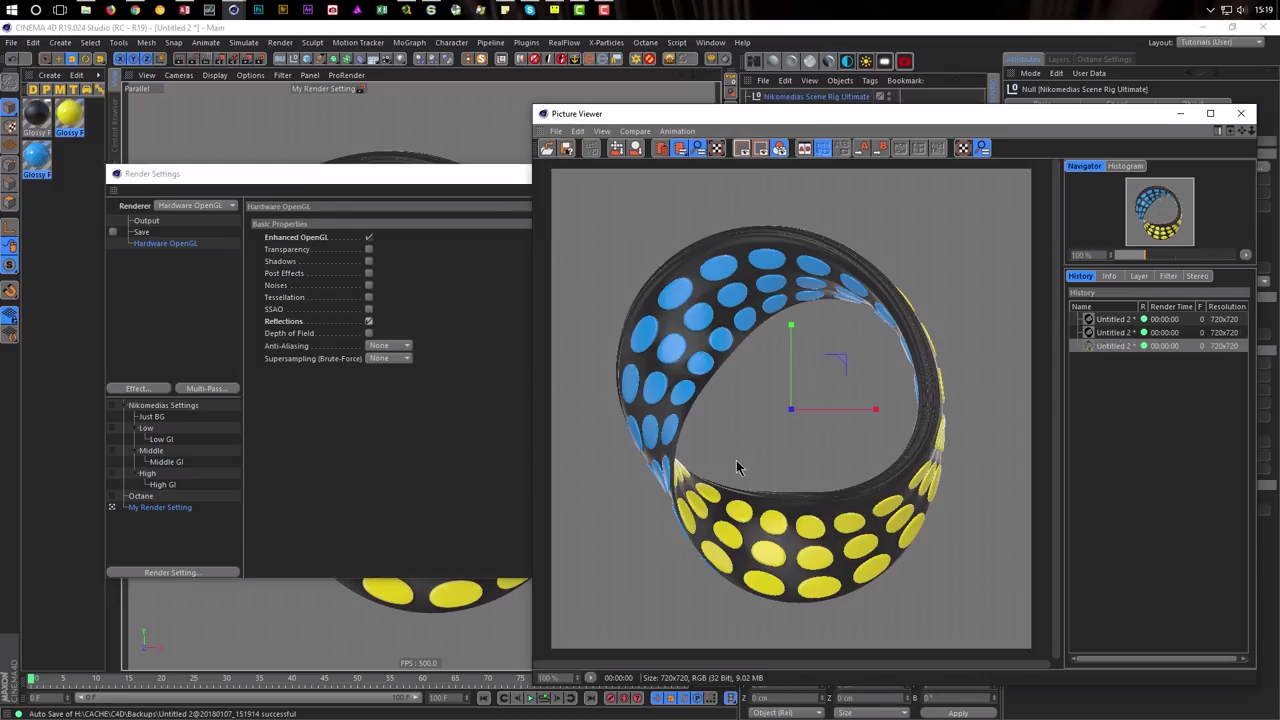This screenshot has width=1280, height=720.
Task: Click the last magnifier icon in Picture Viewer toolbar
Action: coord(982,149)
